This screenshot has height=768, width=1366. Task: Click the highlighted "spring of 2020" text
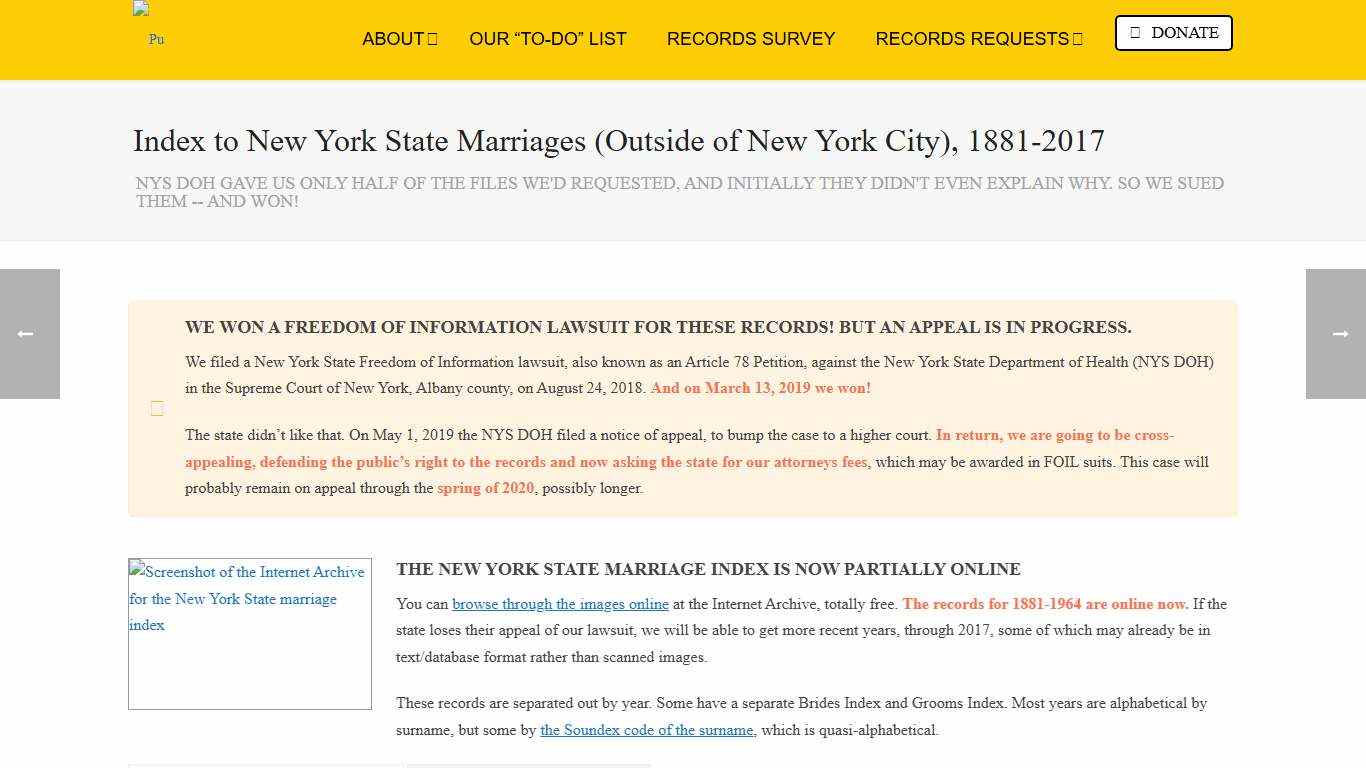pos(485,488)
